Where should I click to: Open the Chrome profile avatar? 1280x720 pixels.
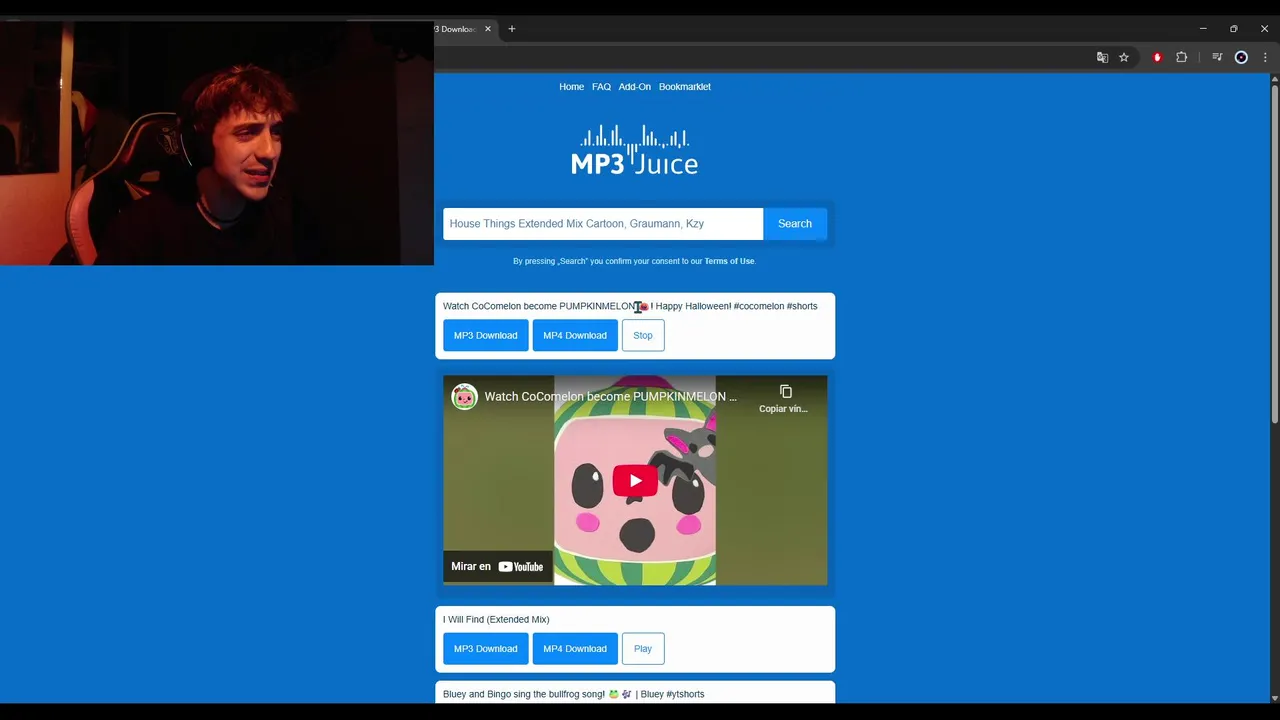pos(1241,57)
